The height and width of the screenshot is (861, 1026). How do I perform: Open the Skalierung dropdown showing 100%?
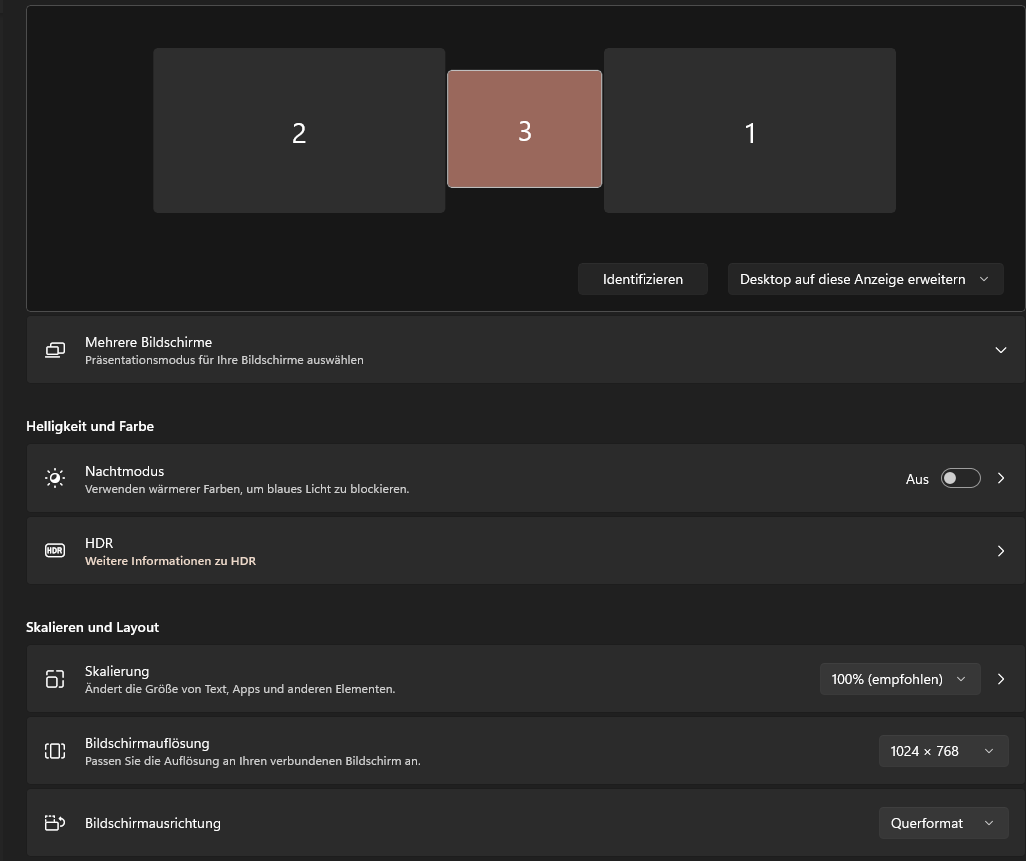click(899, 679)
